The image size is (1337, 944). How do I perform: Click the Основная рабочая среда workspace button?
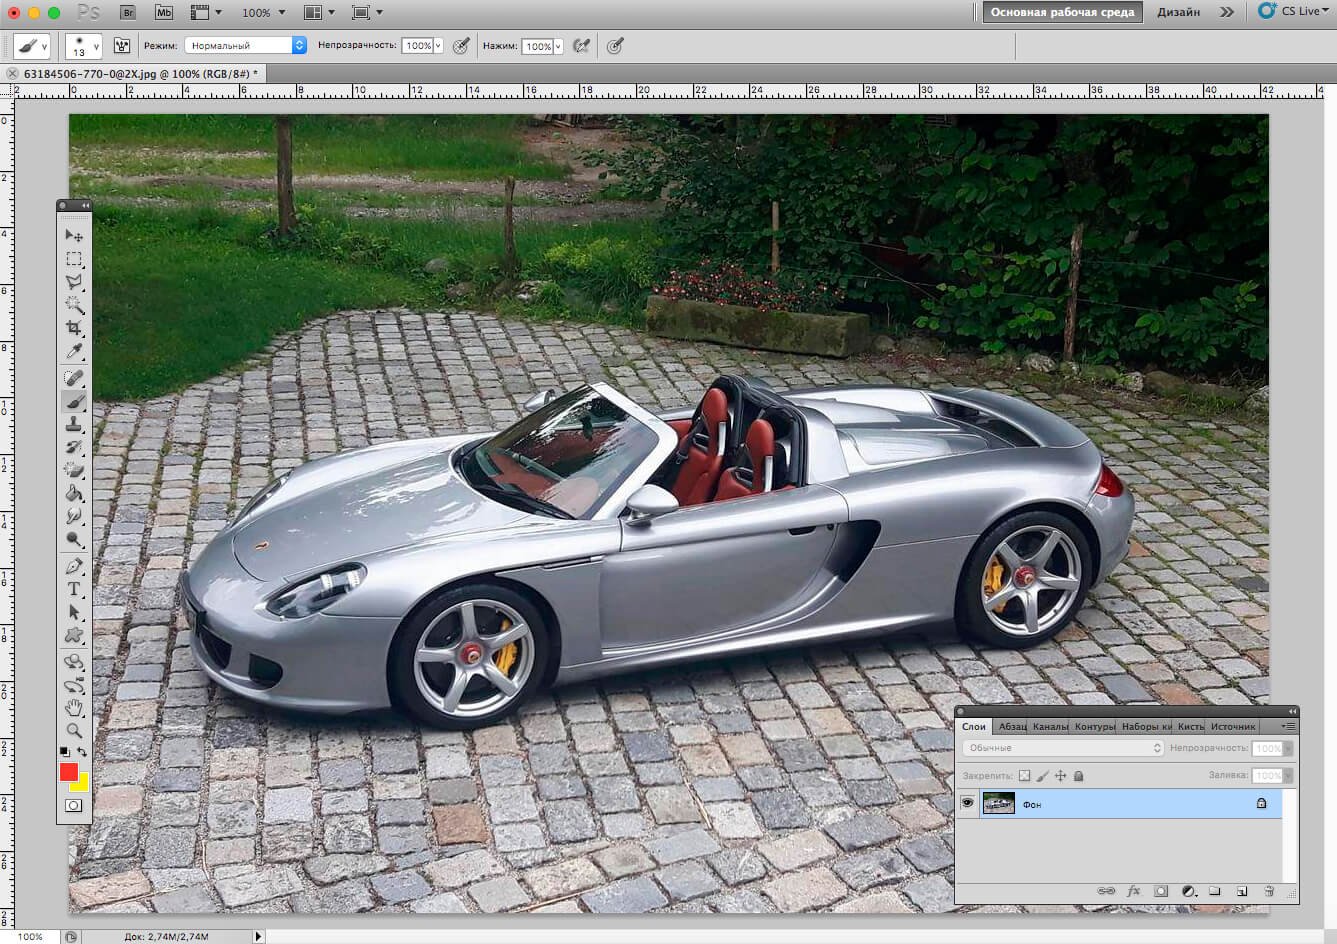click(x=1062, y=12)
